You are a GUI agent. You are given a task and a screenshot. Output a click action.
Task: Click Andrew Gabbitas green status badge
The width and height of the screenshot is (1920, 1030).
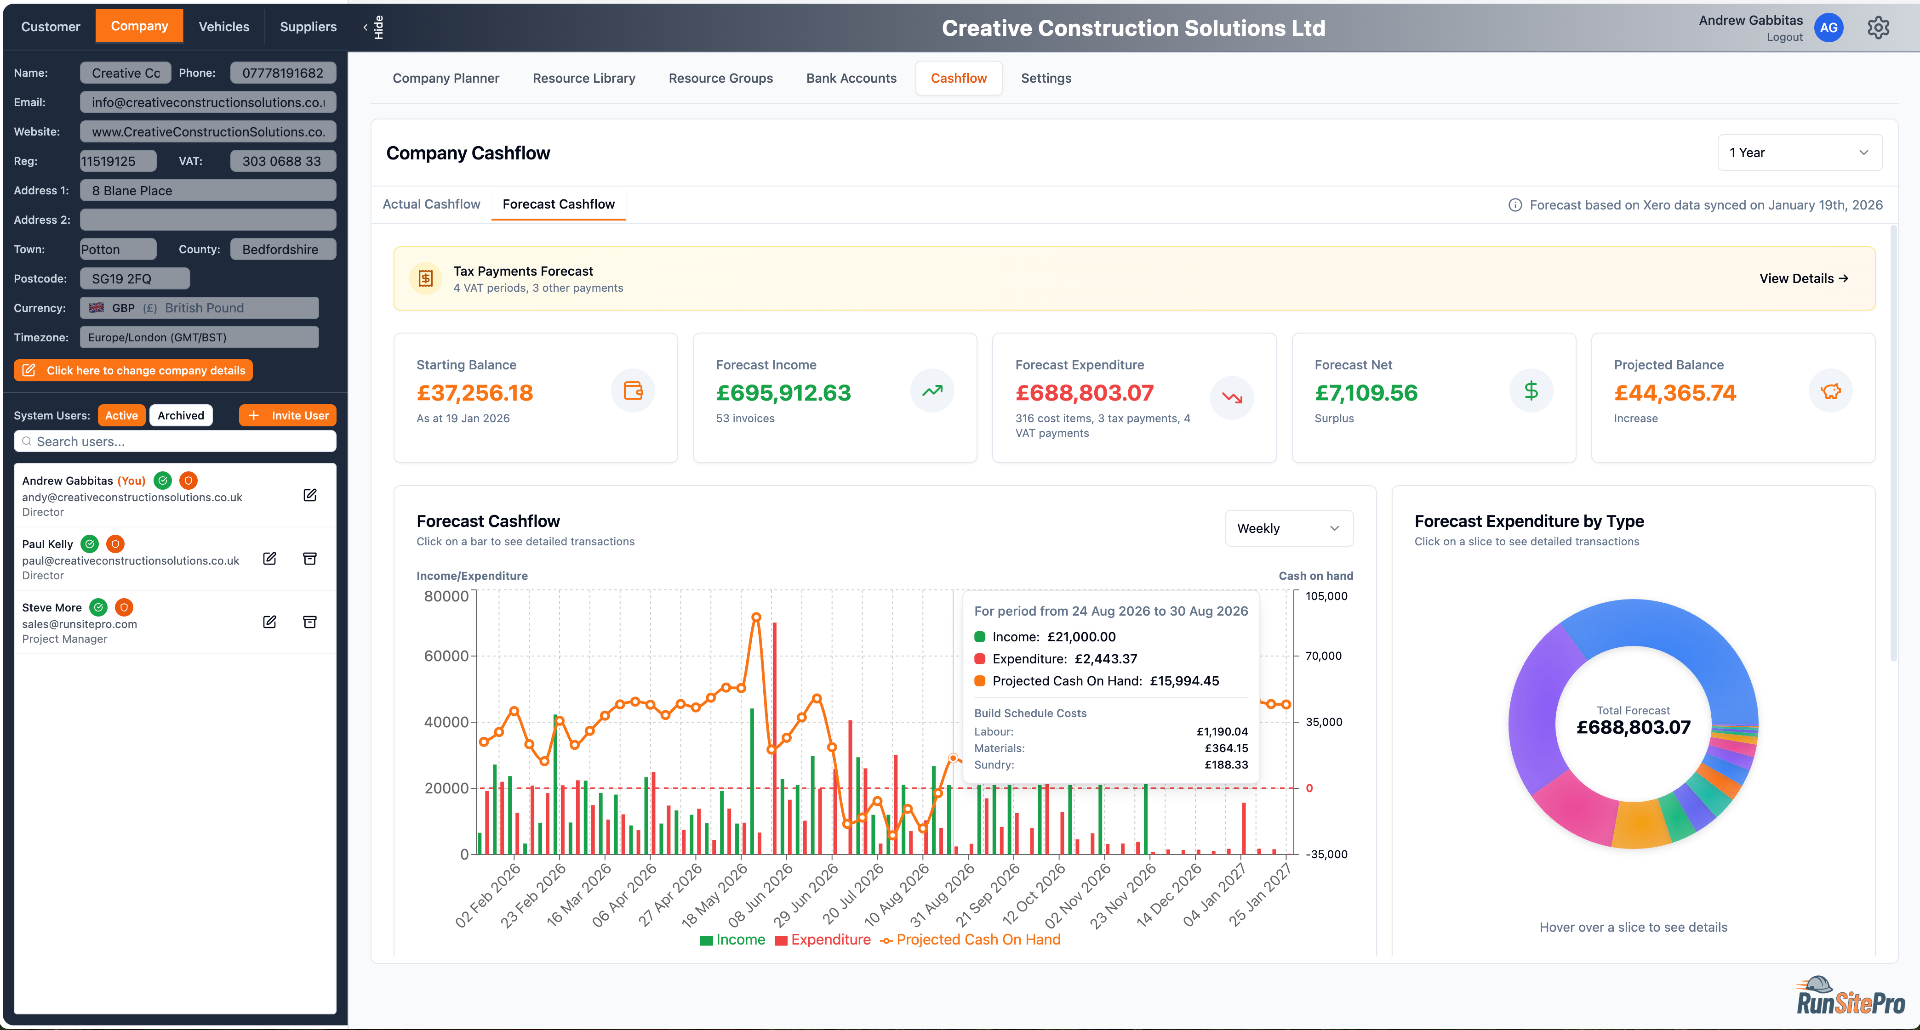tap(163, 481)
